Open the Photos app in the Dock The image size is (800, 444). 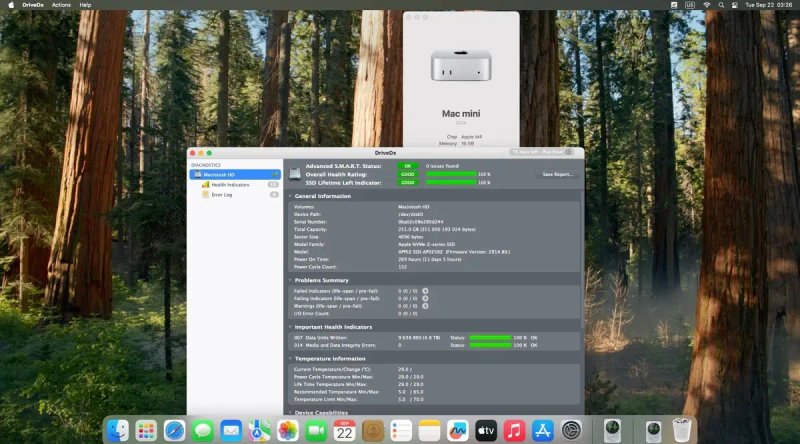pyautogui.click(x=288, y=431)
